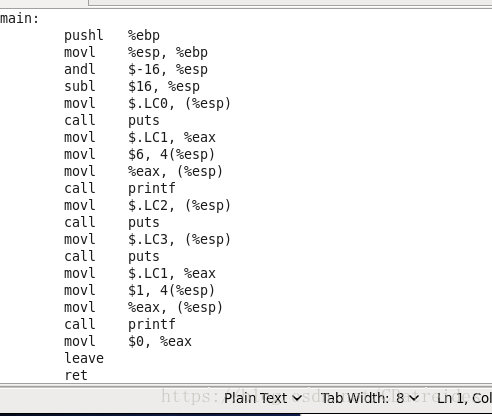Click the 'movl $1, 4(%esp)' line
The image size is (492, 416).
[x=139, y=290]
